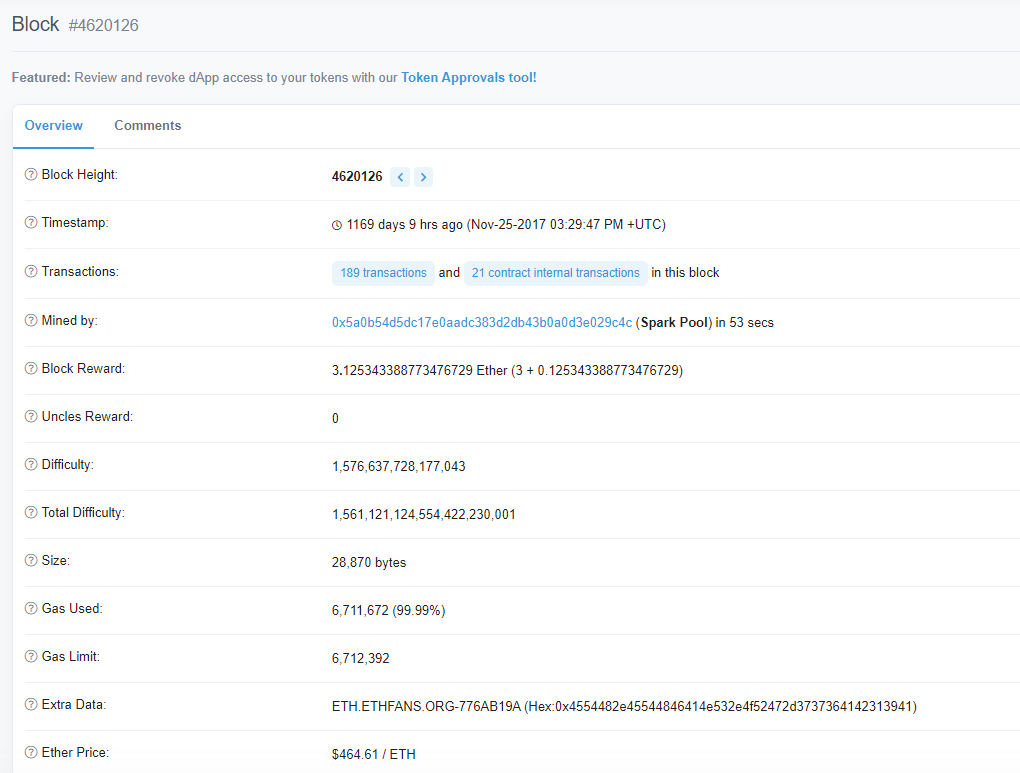Click help icon beside Ether Price
This screenshot has width=1020, height=773.
[31, 753]
